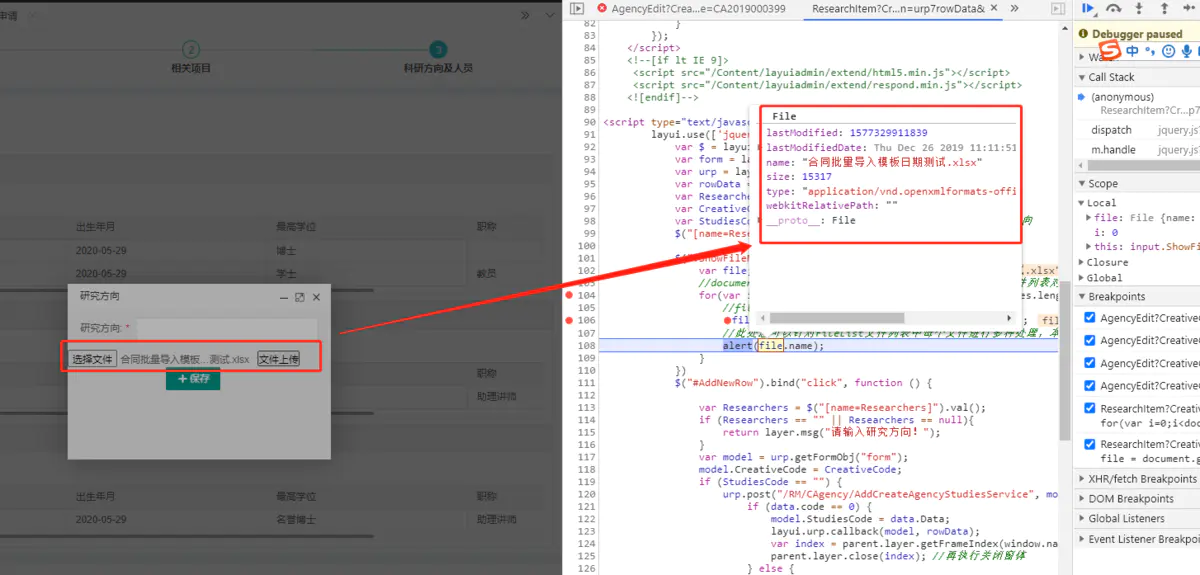Switch to the AgencyEdit?Crea... source tab
Viewport: 1200px width, 575px height.
click(698, 8)
